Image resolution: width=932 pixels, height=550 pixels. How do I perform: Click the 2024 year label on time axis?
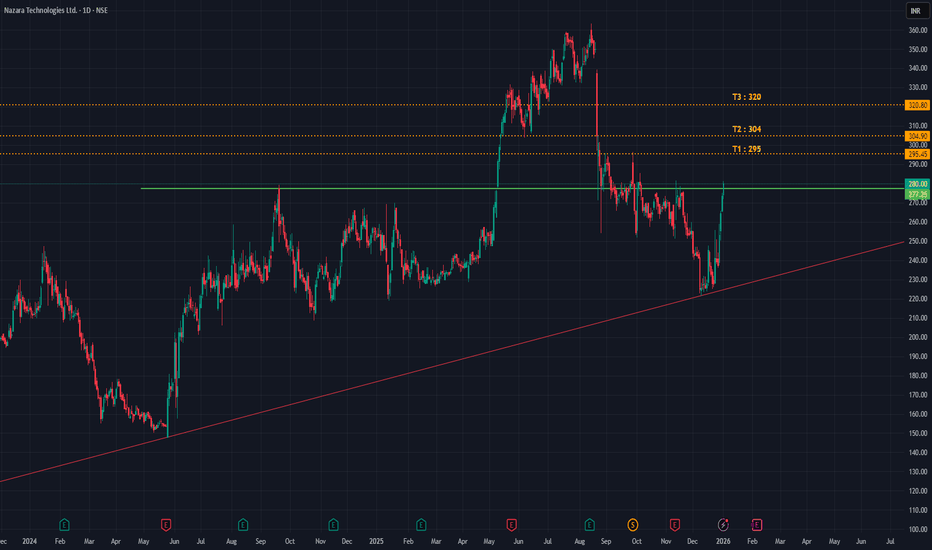point(29,542)
